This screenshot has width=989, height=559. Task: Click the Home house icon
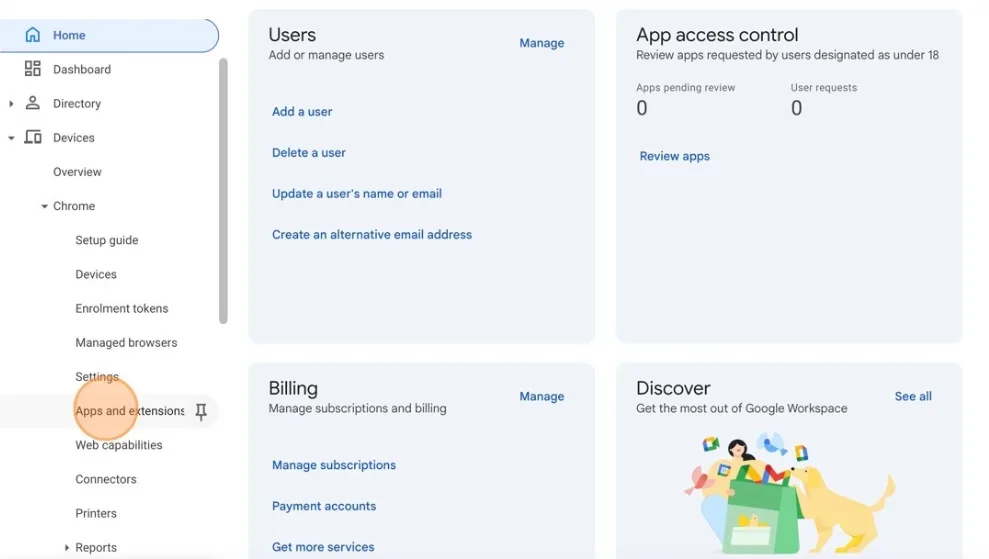pyautogui.click(x=32, y=35)
